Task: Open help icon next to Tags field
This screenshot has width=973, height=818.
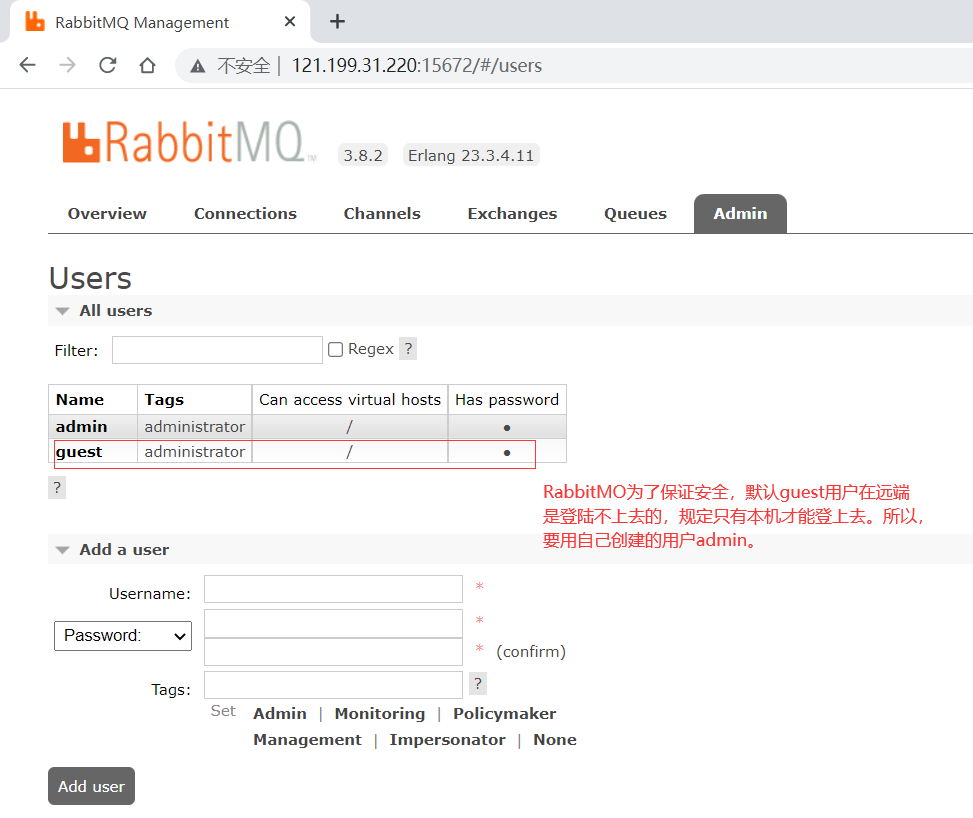Action: coord(478,683)
